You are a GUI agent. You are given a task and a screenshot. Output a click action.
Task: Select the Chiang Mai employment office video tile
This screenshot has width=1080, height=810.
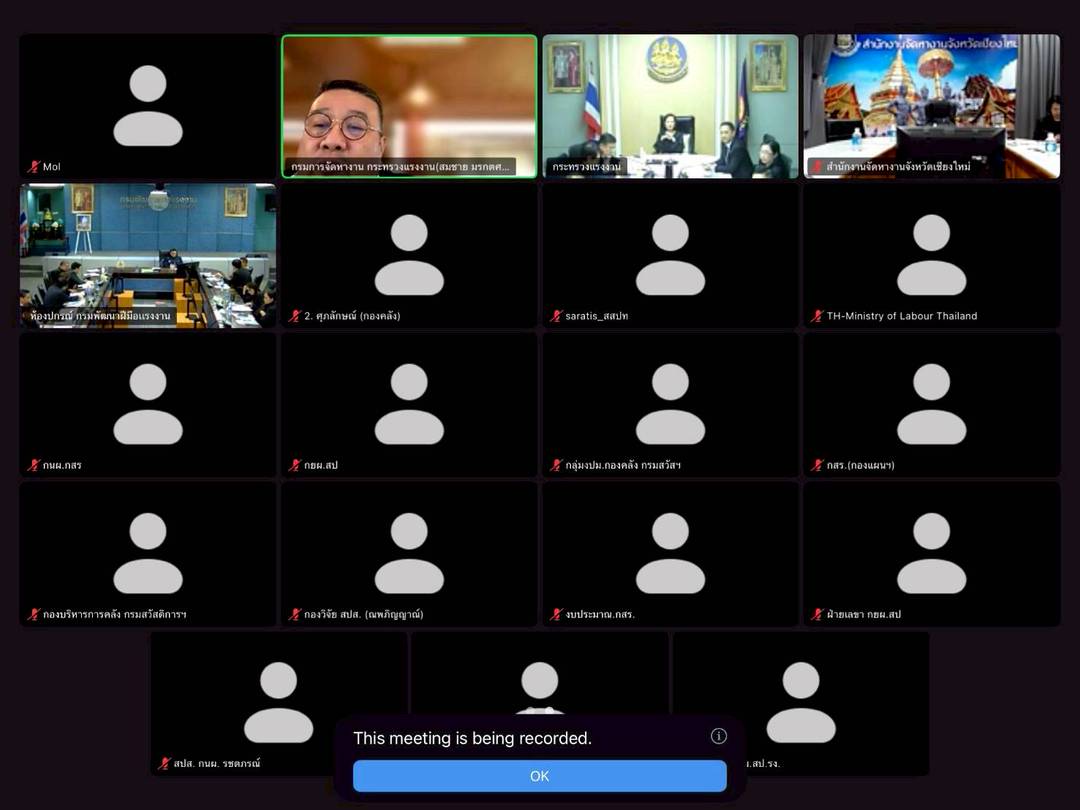(x=931, y=105)
